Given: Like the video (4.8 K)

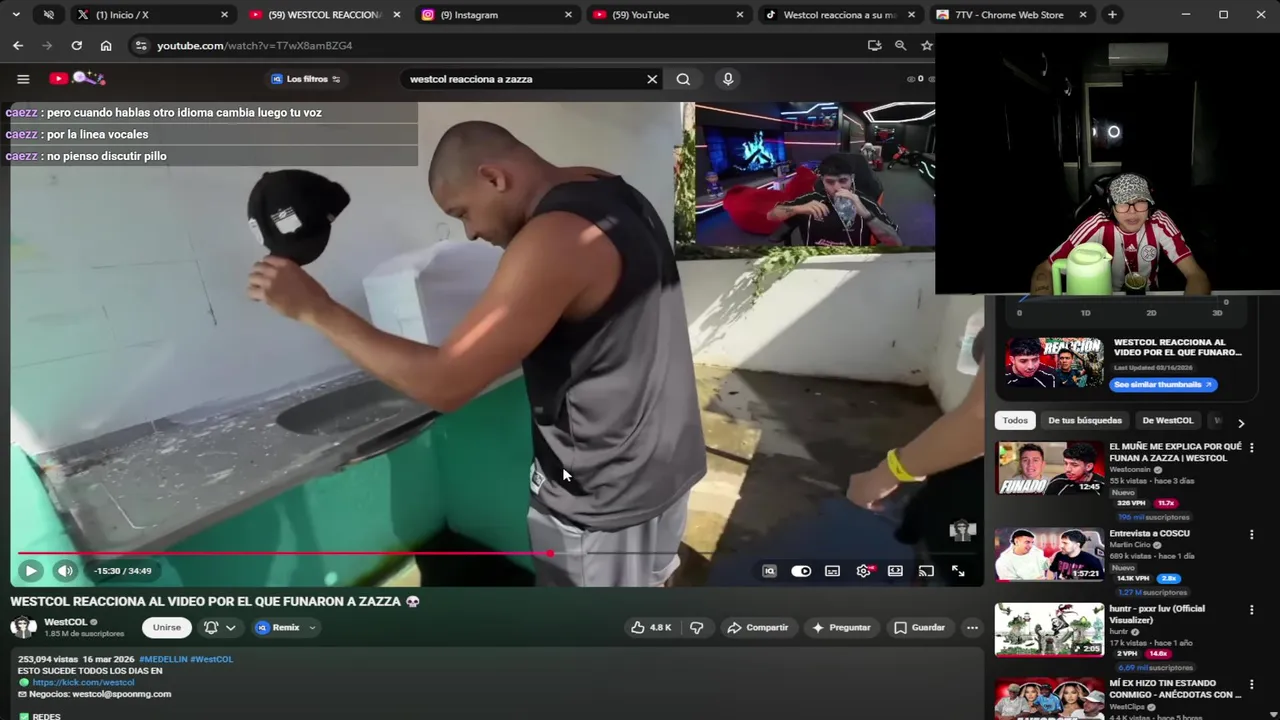Looking at the screenshot, I should [650, 628].
